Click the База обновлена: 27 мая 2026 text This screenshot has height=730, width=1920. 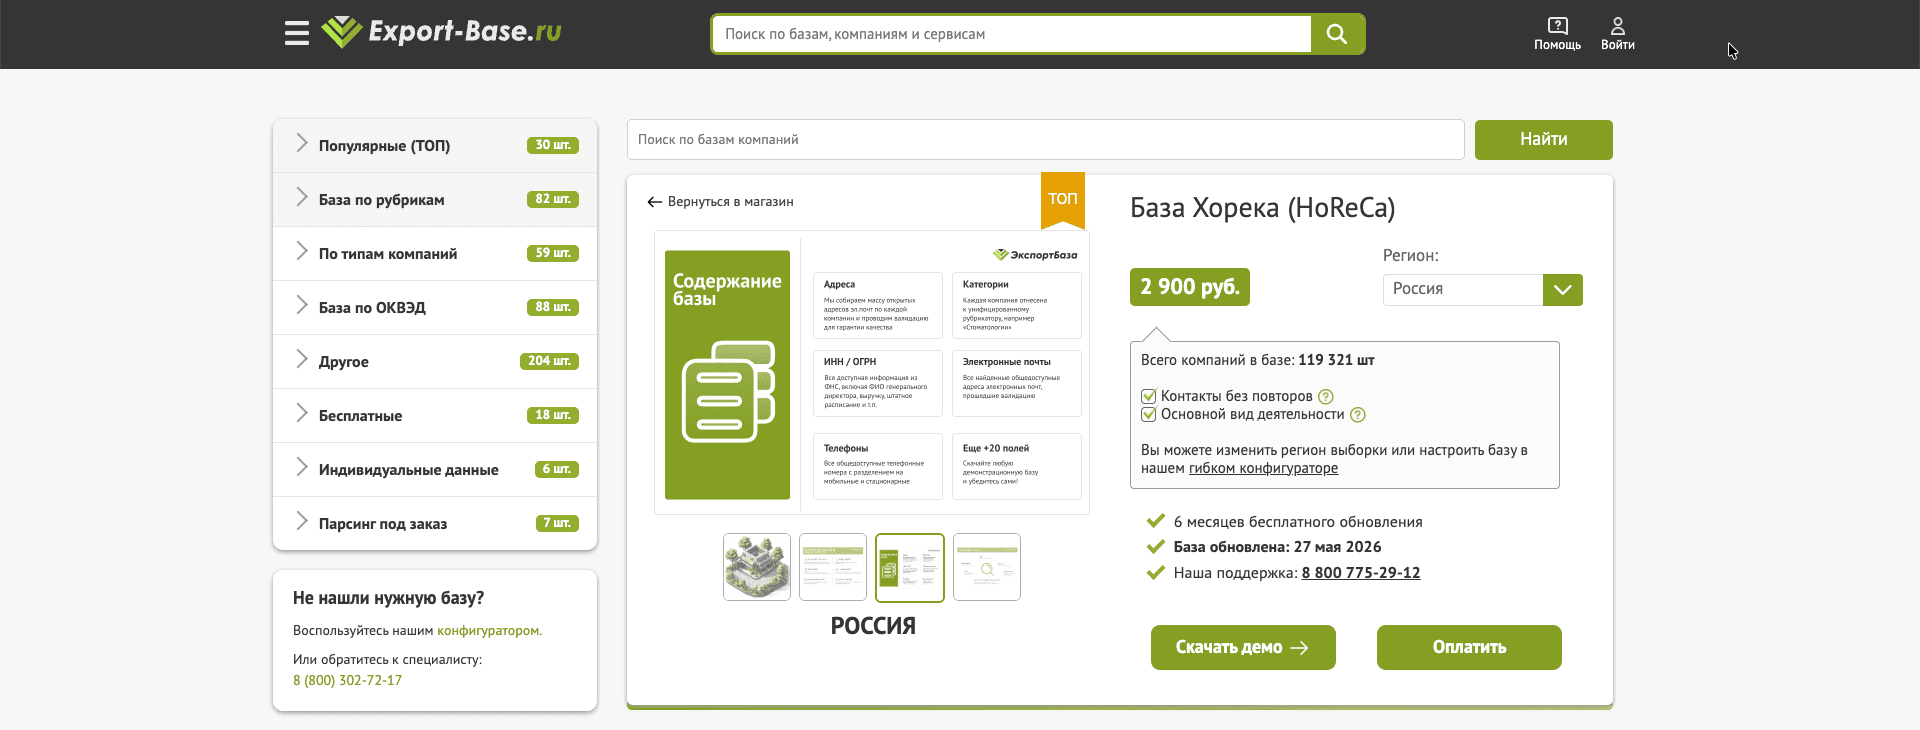pyautogui.click(x=1277, y=547)
